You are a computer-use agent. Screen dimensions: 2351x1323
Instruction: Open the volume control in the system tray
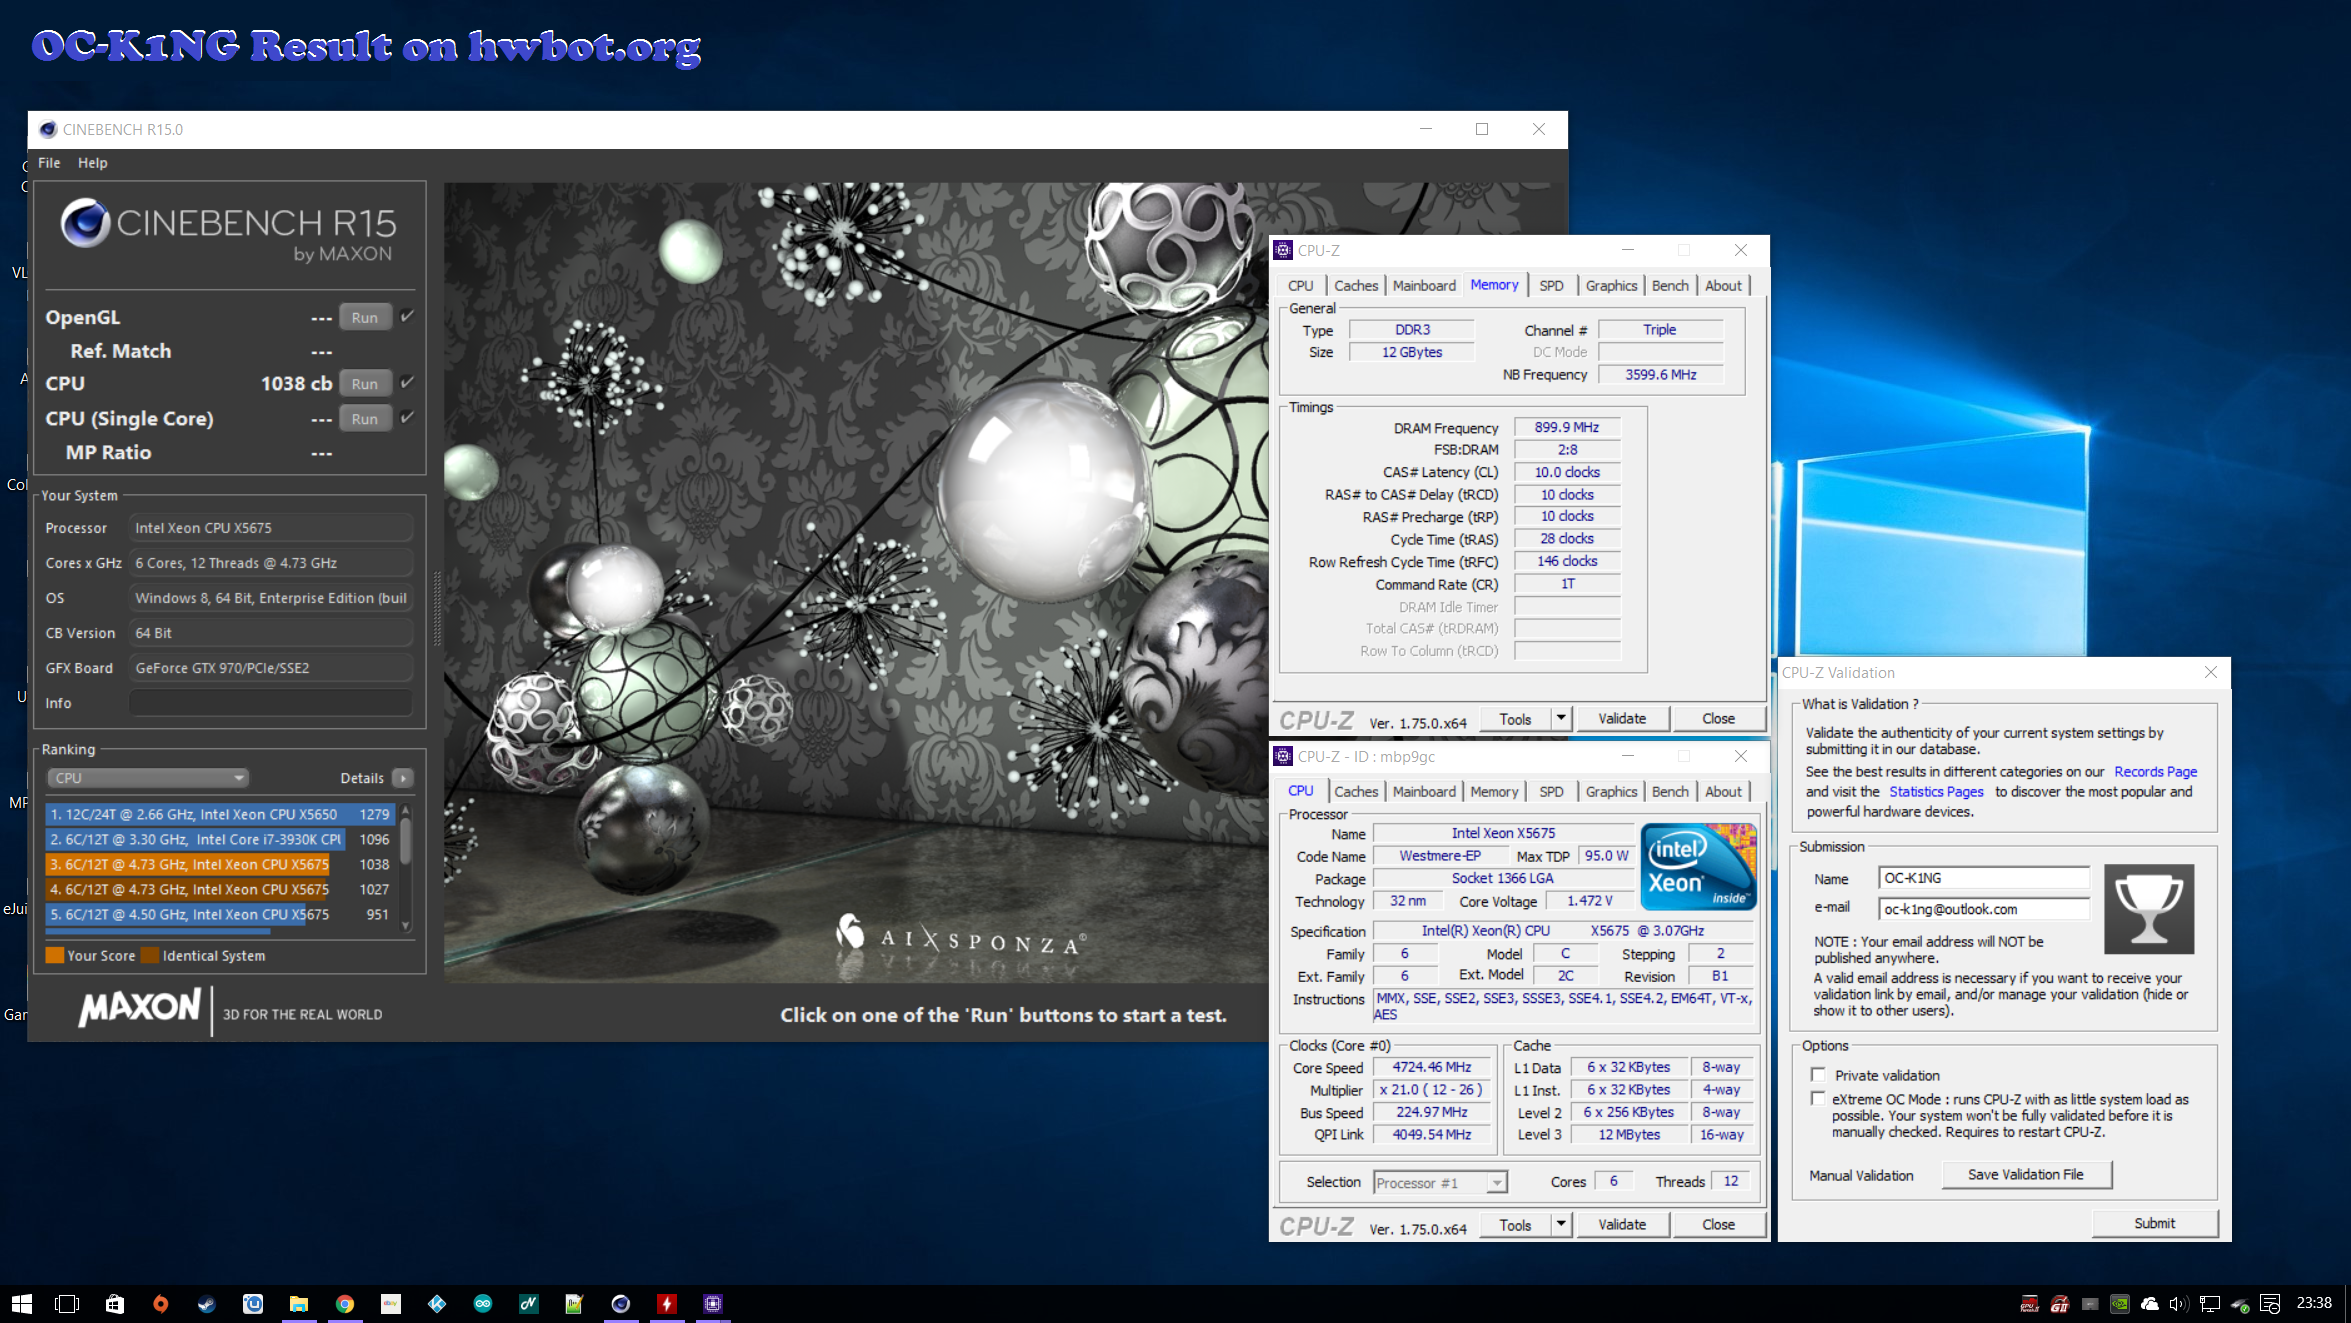coord(2180,1304)
